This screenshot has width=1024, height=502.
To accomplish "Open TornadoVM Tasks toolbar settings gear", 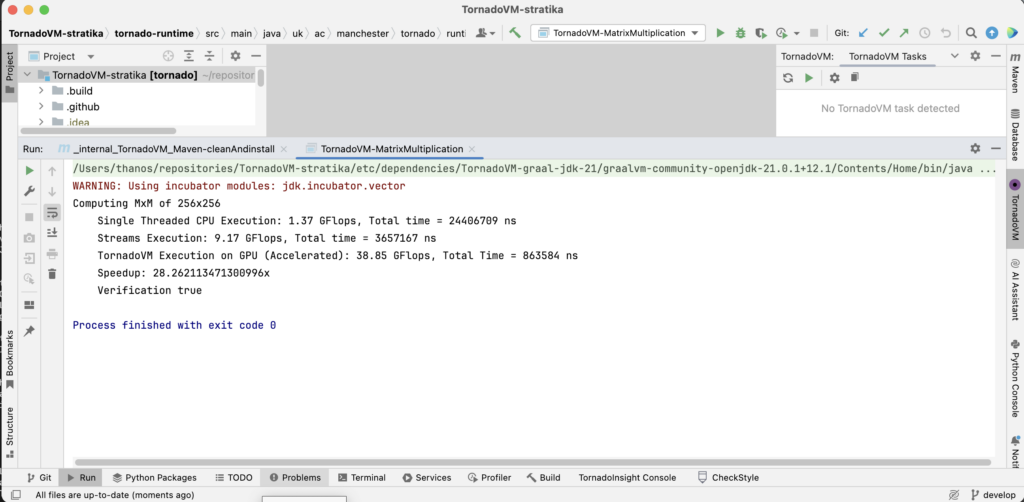I will 834,78.
